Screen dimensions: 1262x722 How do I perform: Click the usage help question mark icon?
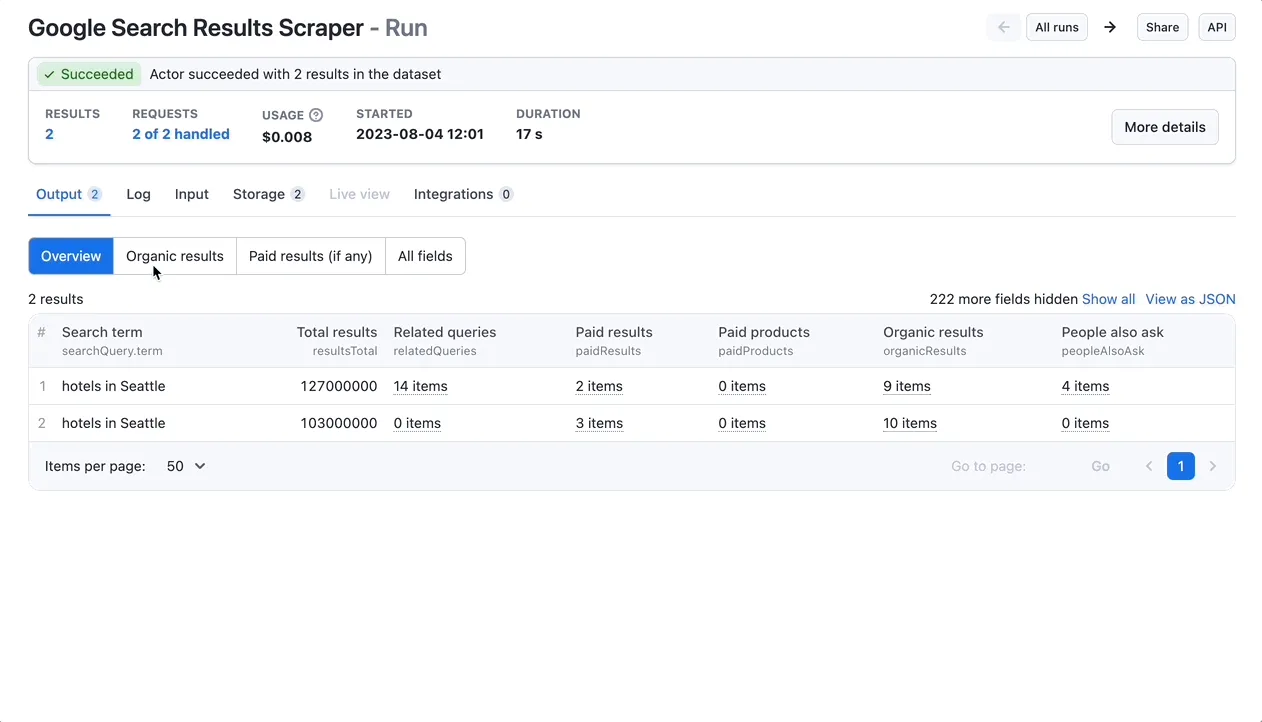point(316,115)
